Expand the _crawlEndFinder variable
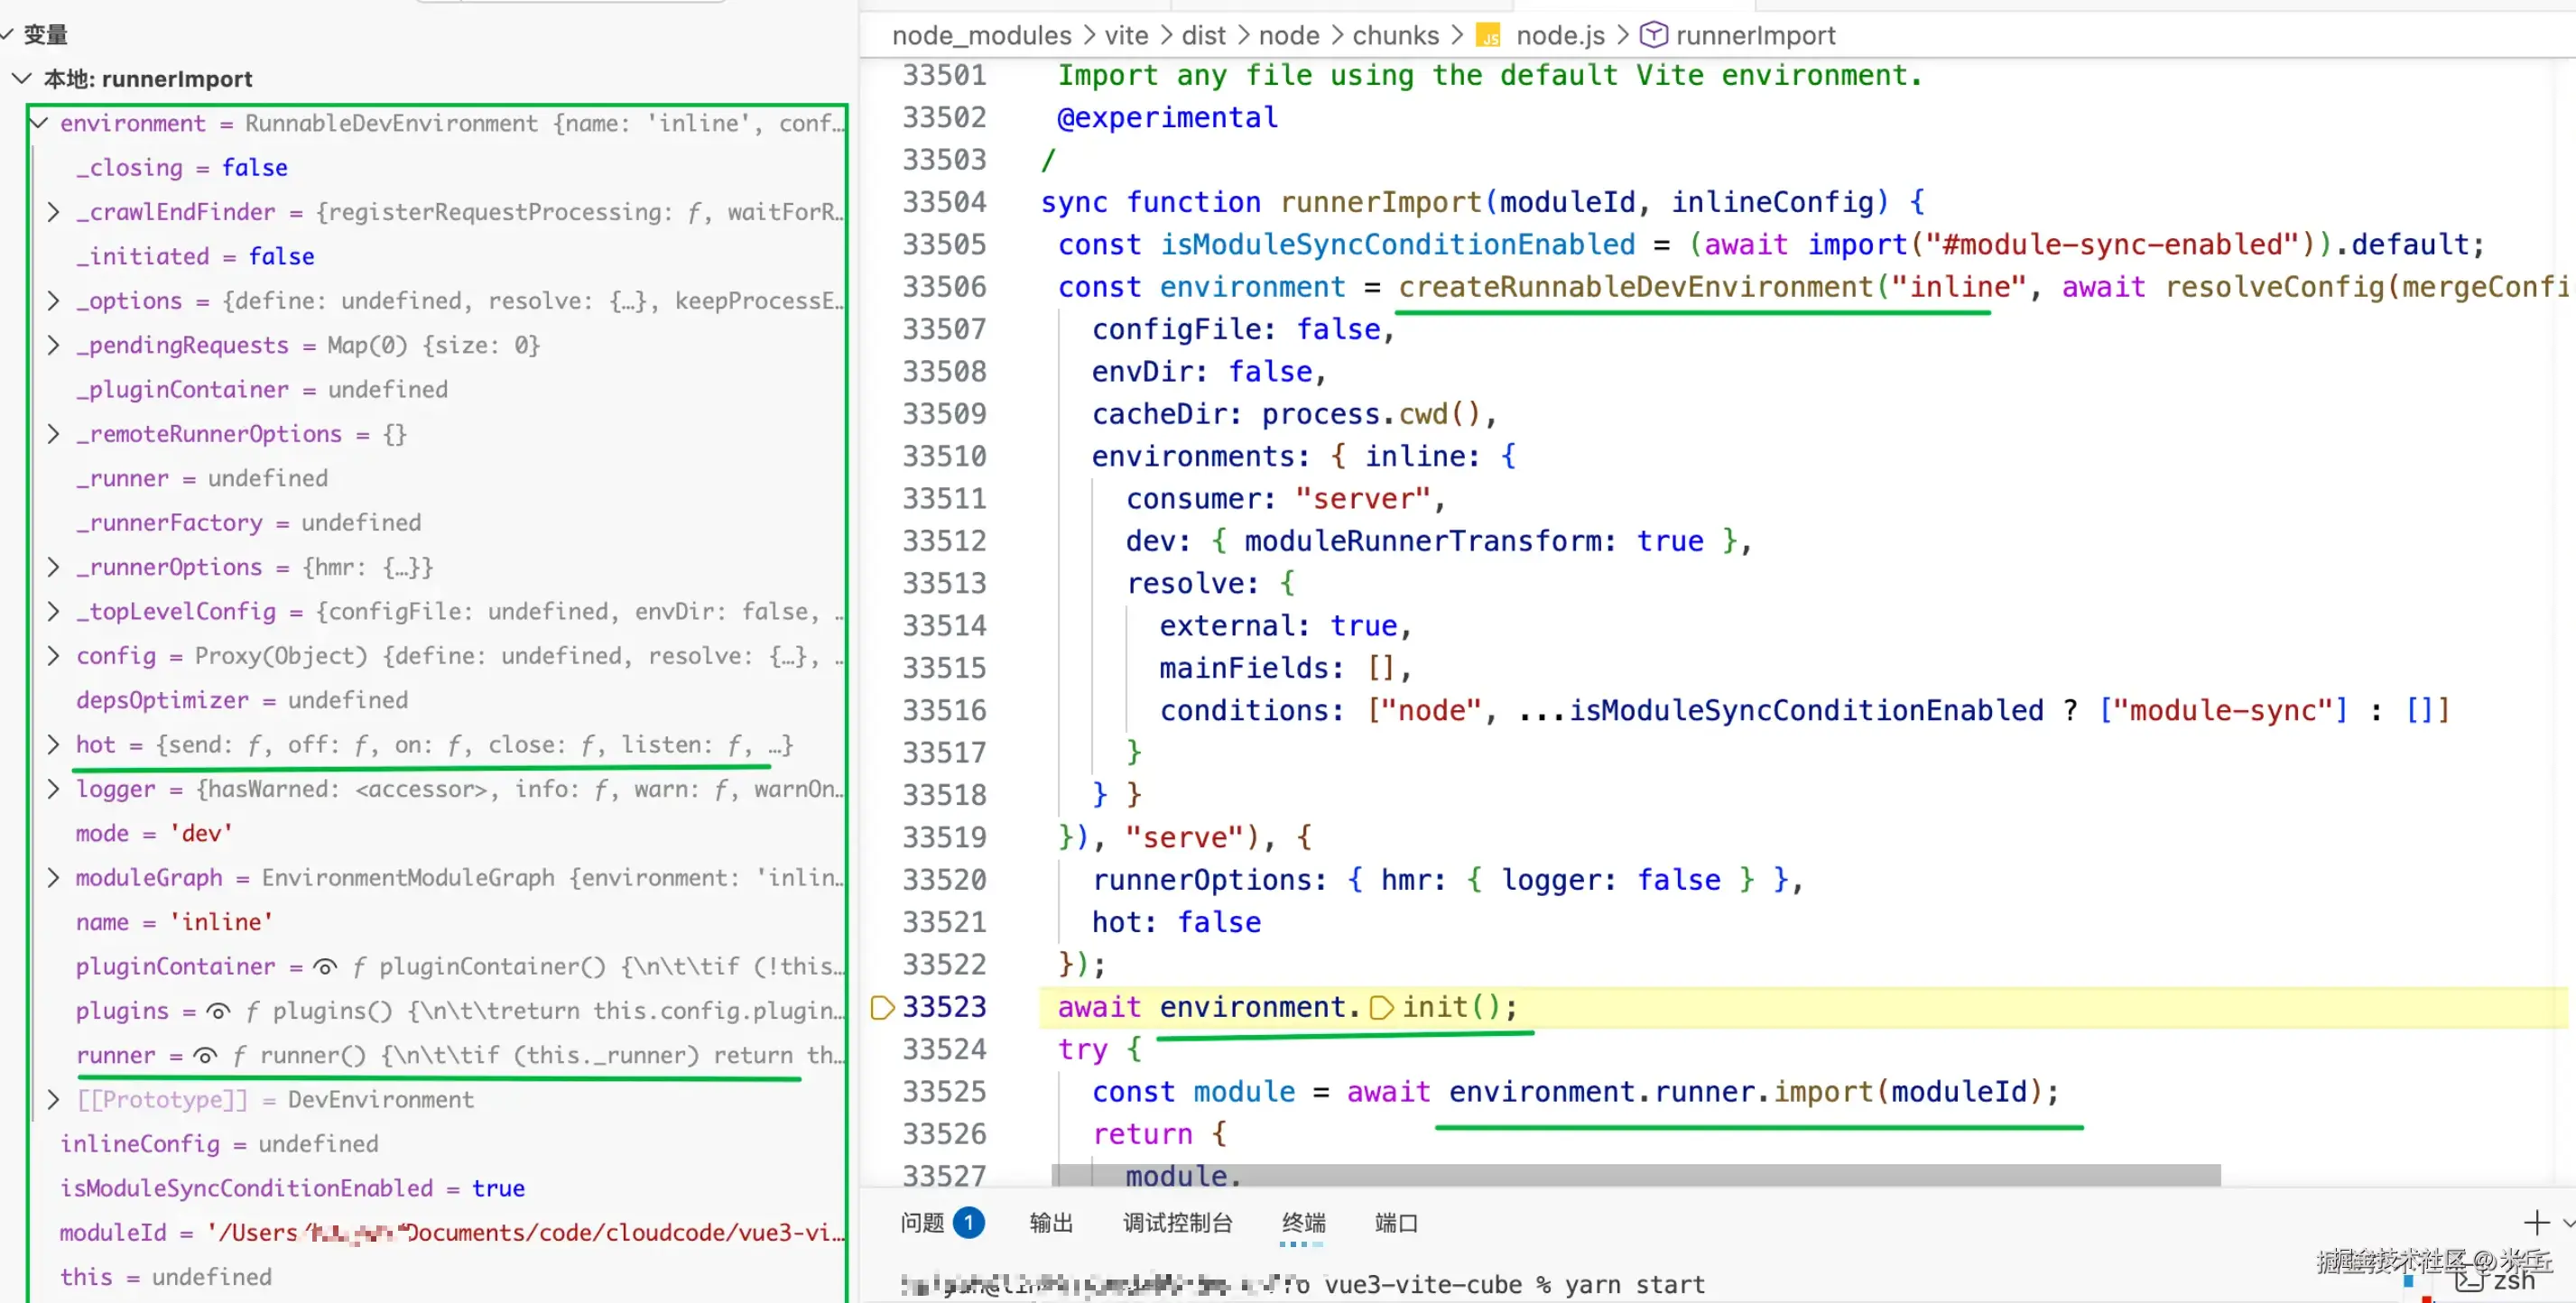 coord(54,212)
